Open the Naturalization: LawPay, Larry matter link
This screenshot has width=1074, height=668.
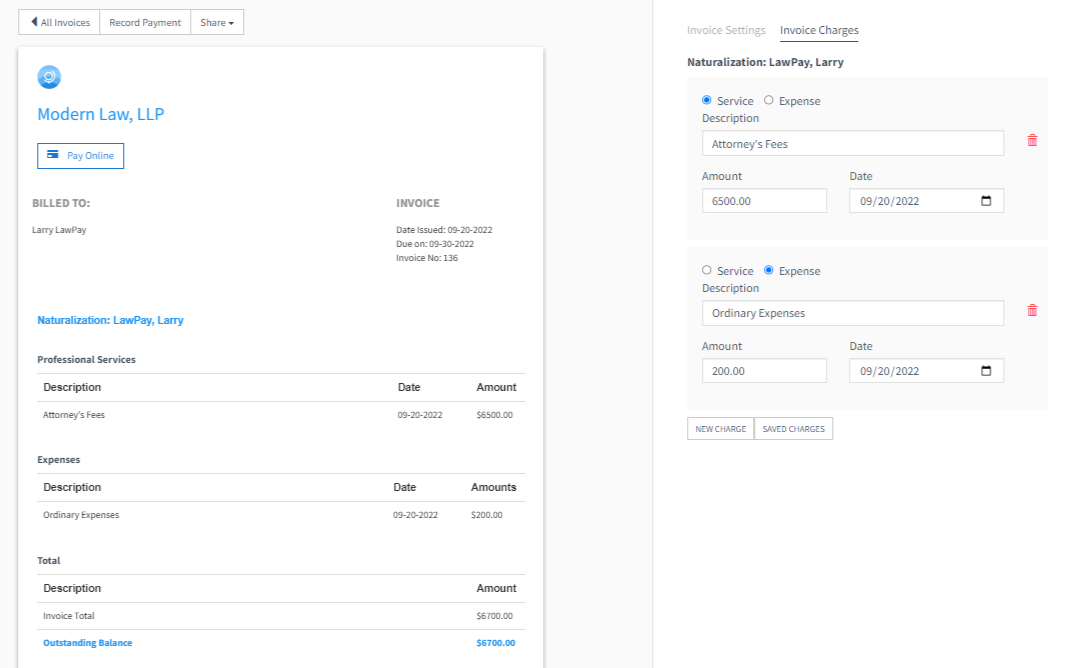click(110, 319)
